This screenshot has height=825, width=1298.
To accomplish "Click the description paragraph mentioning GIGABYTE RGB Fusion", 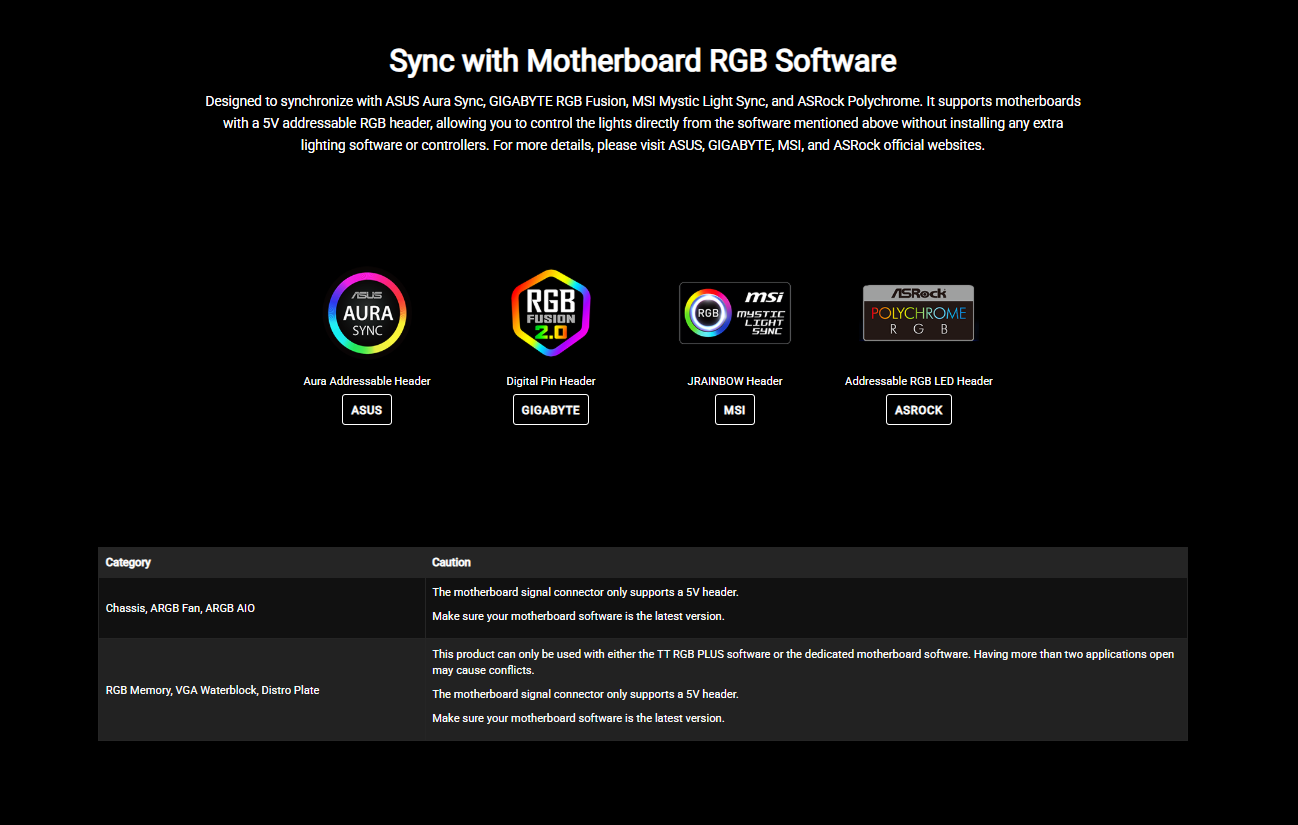I will click(x=642, y=123).
